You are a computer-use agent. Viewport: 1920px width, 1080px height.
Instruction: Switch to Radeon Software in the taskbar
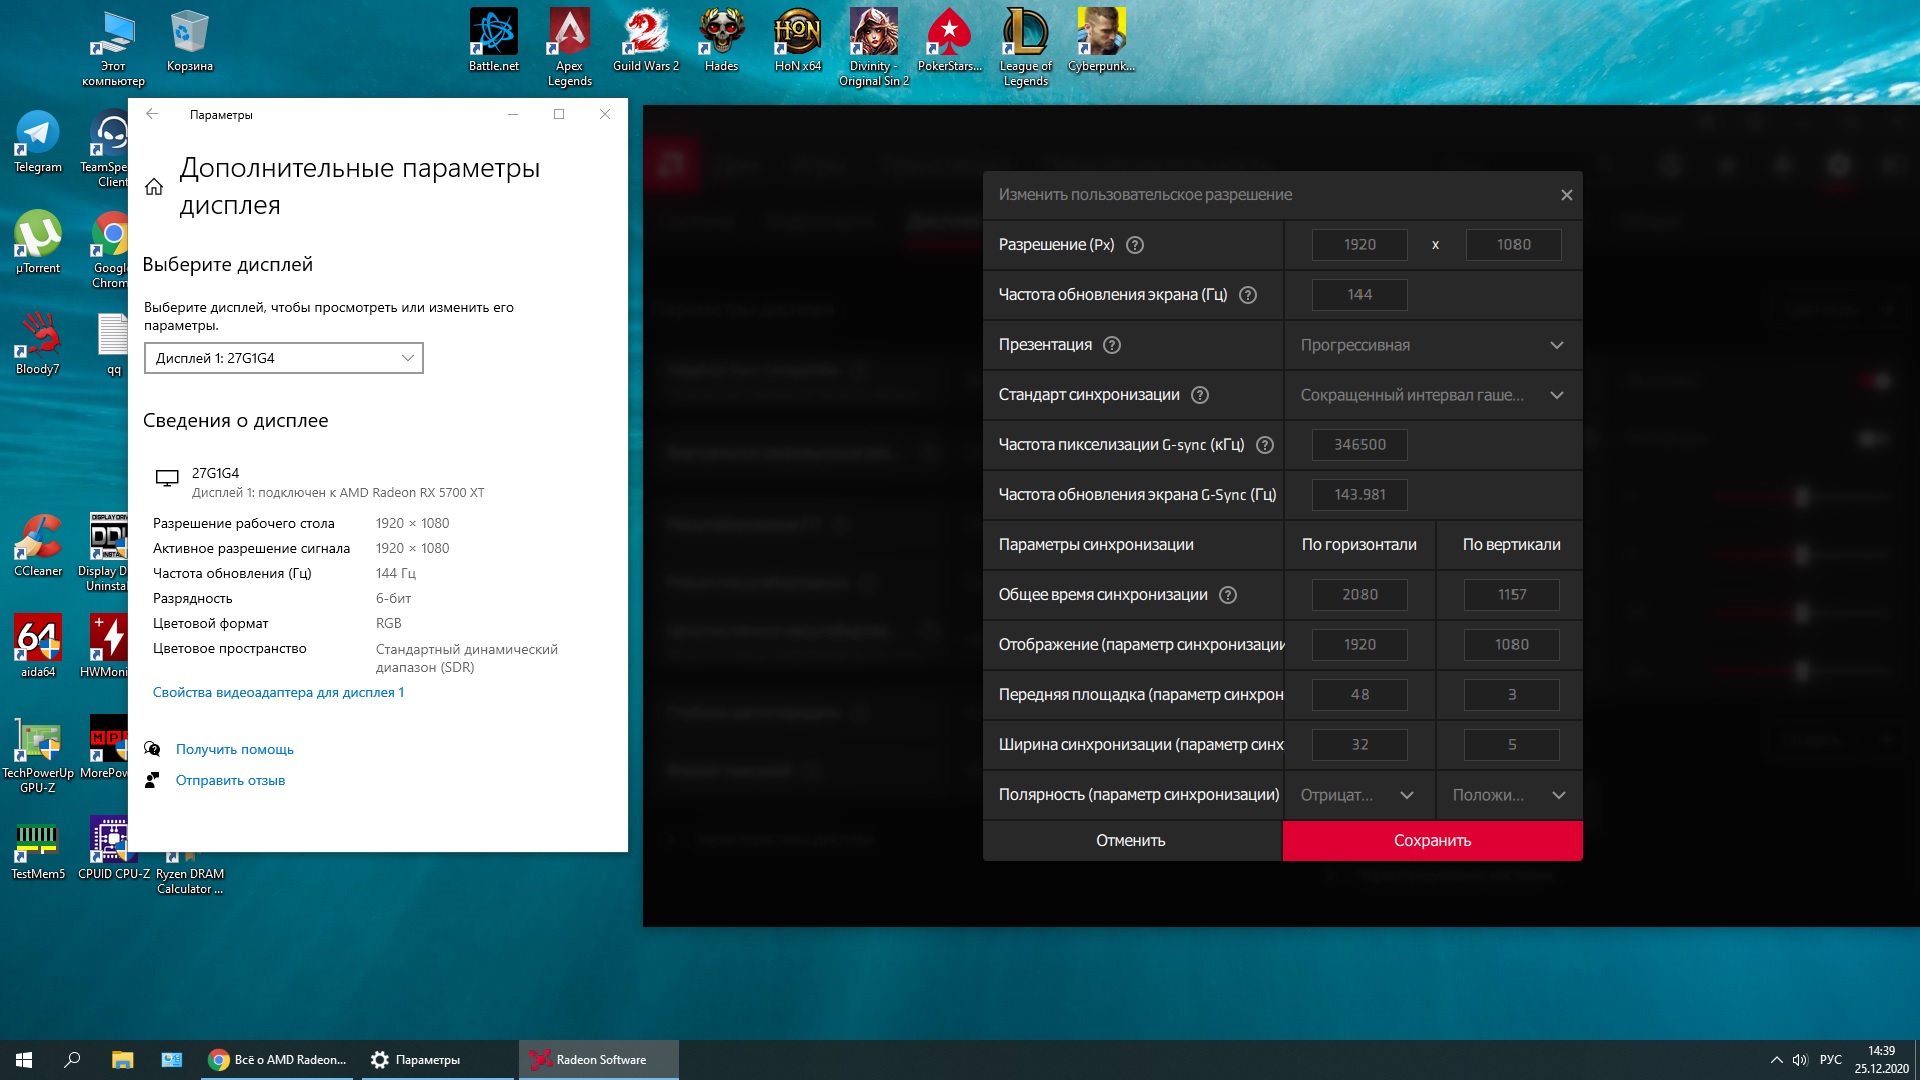pos(598,1060)
